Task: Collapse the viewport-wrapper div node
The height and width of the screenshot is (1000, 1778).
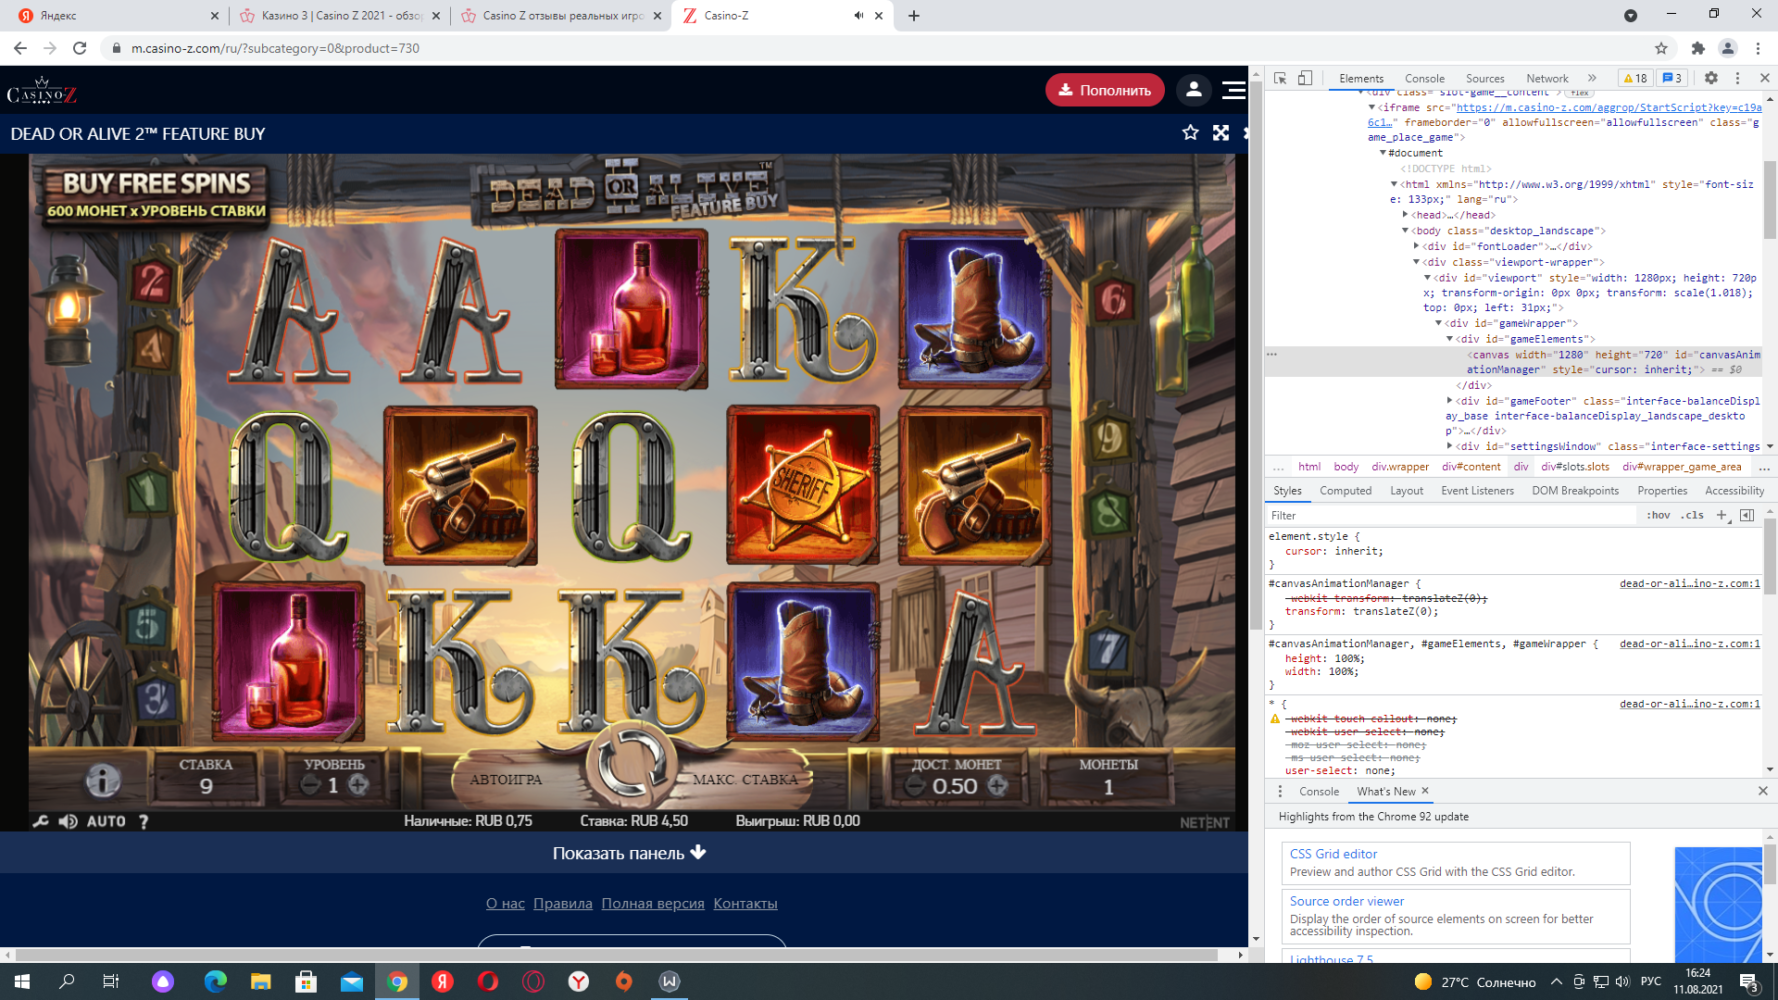Action: pos(1416,262)
